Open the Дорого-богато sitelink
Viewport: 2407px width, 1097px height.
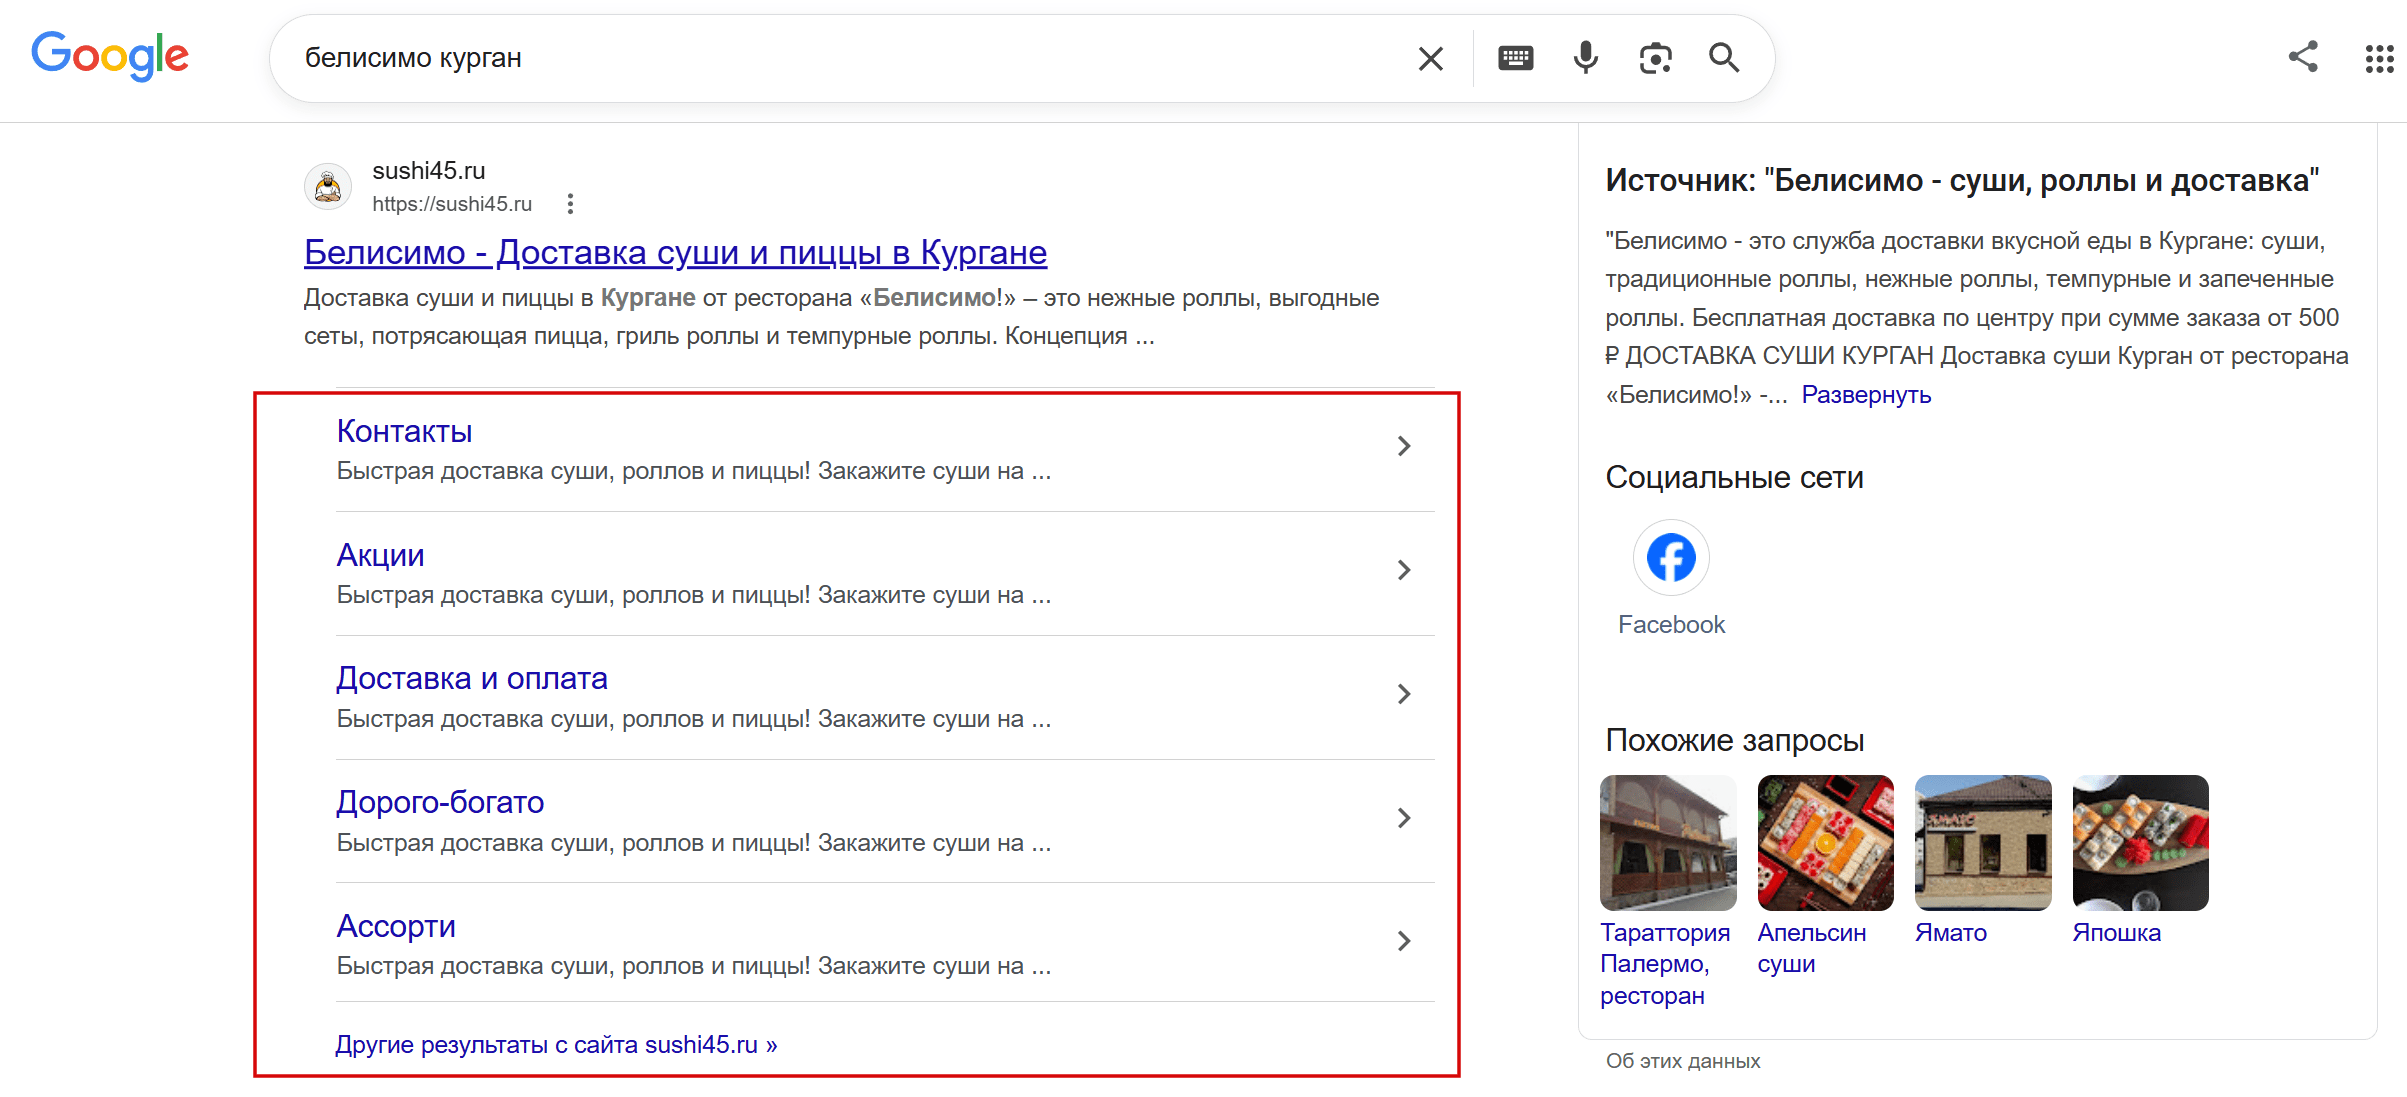tap(440, 802)
